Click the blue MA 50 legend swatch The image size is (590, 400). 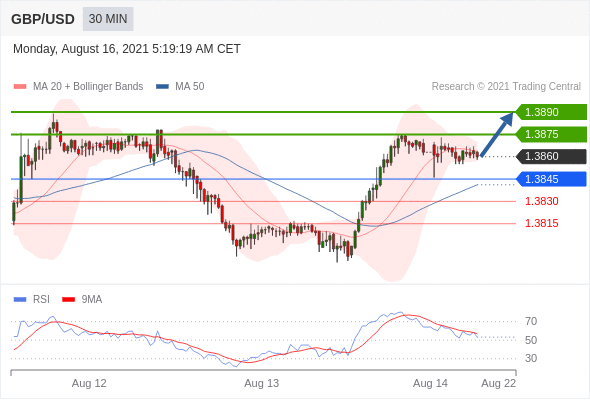click(162, 87)
